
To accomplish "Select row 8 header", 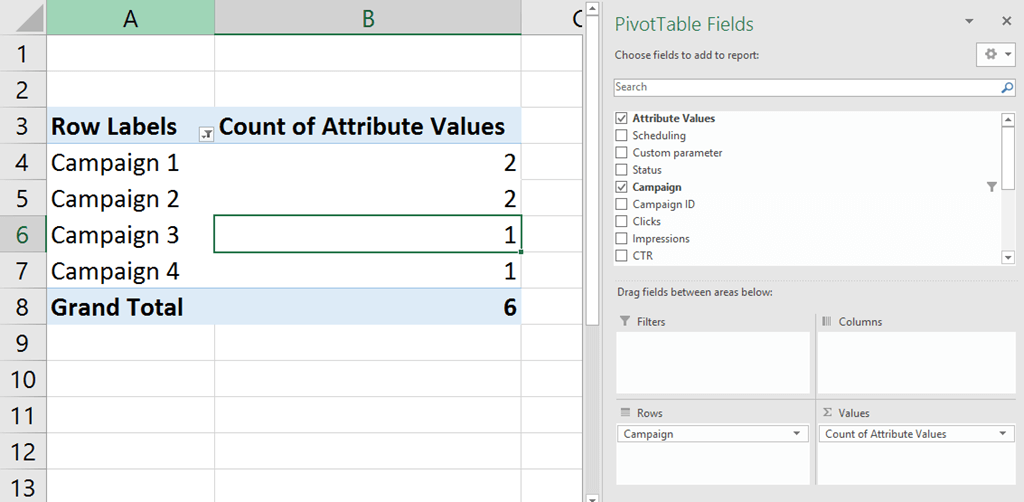I will (x=22, y=307).
